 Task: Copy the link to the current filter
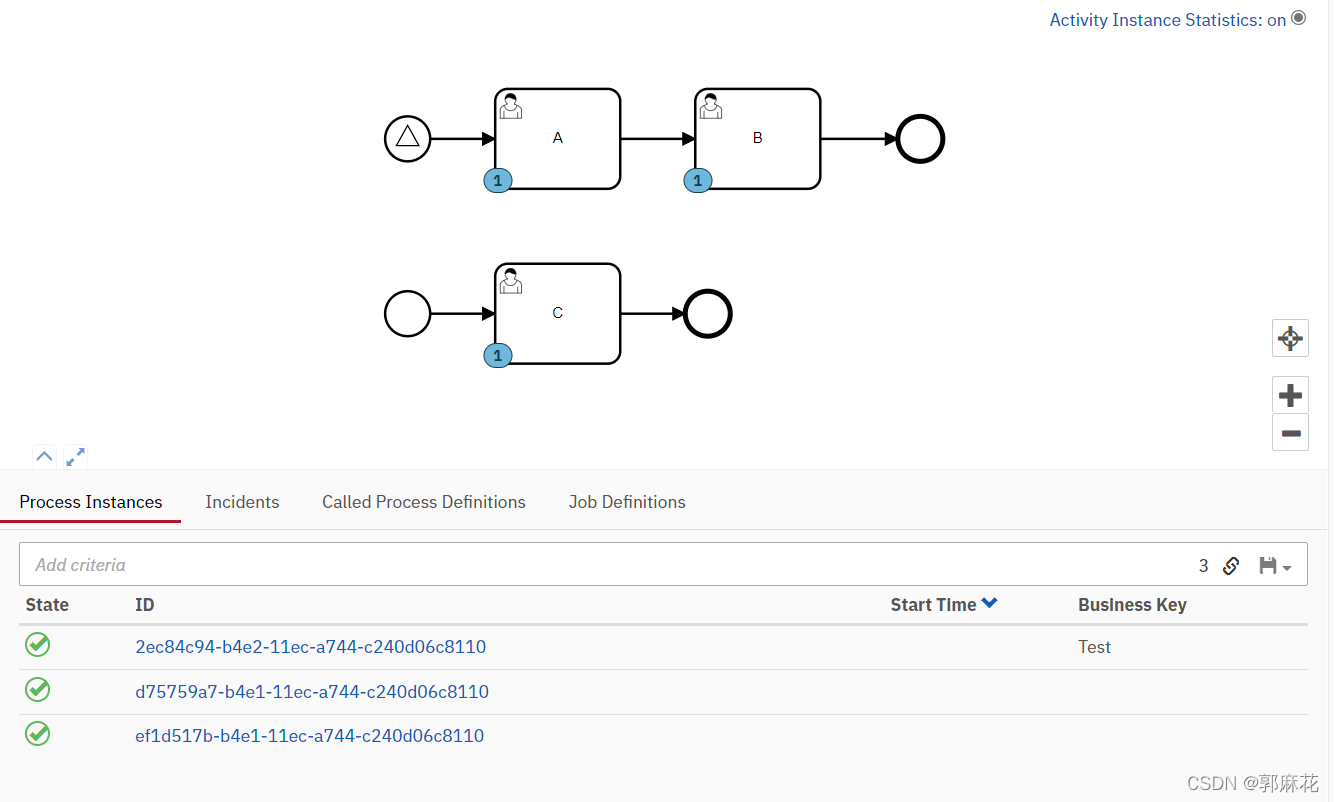[x=1231, y=565]
